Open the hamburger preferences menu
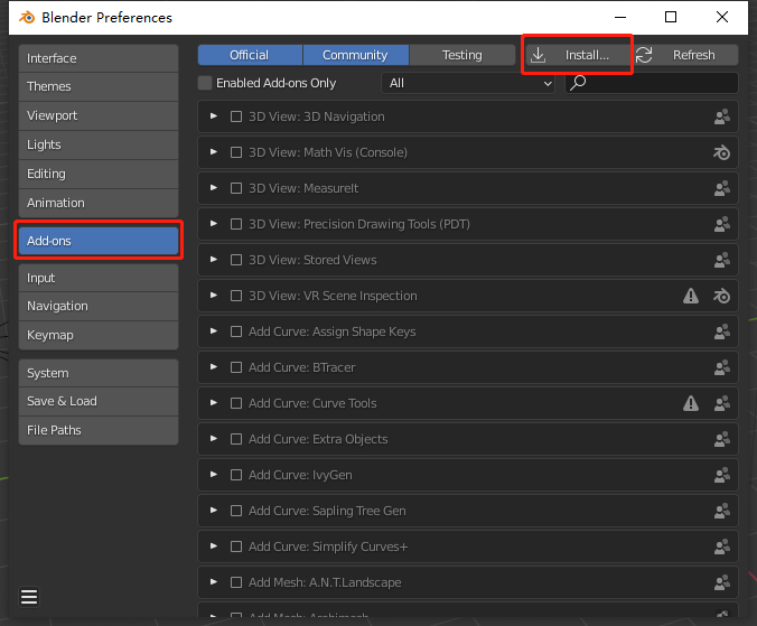The height and width of the screenshot is (626, 757). click(29, 597)
